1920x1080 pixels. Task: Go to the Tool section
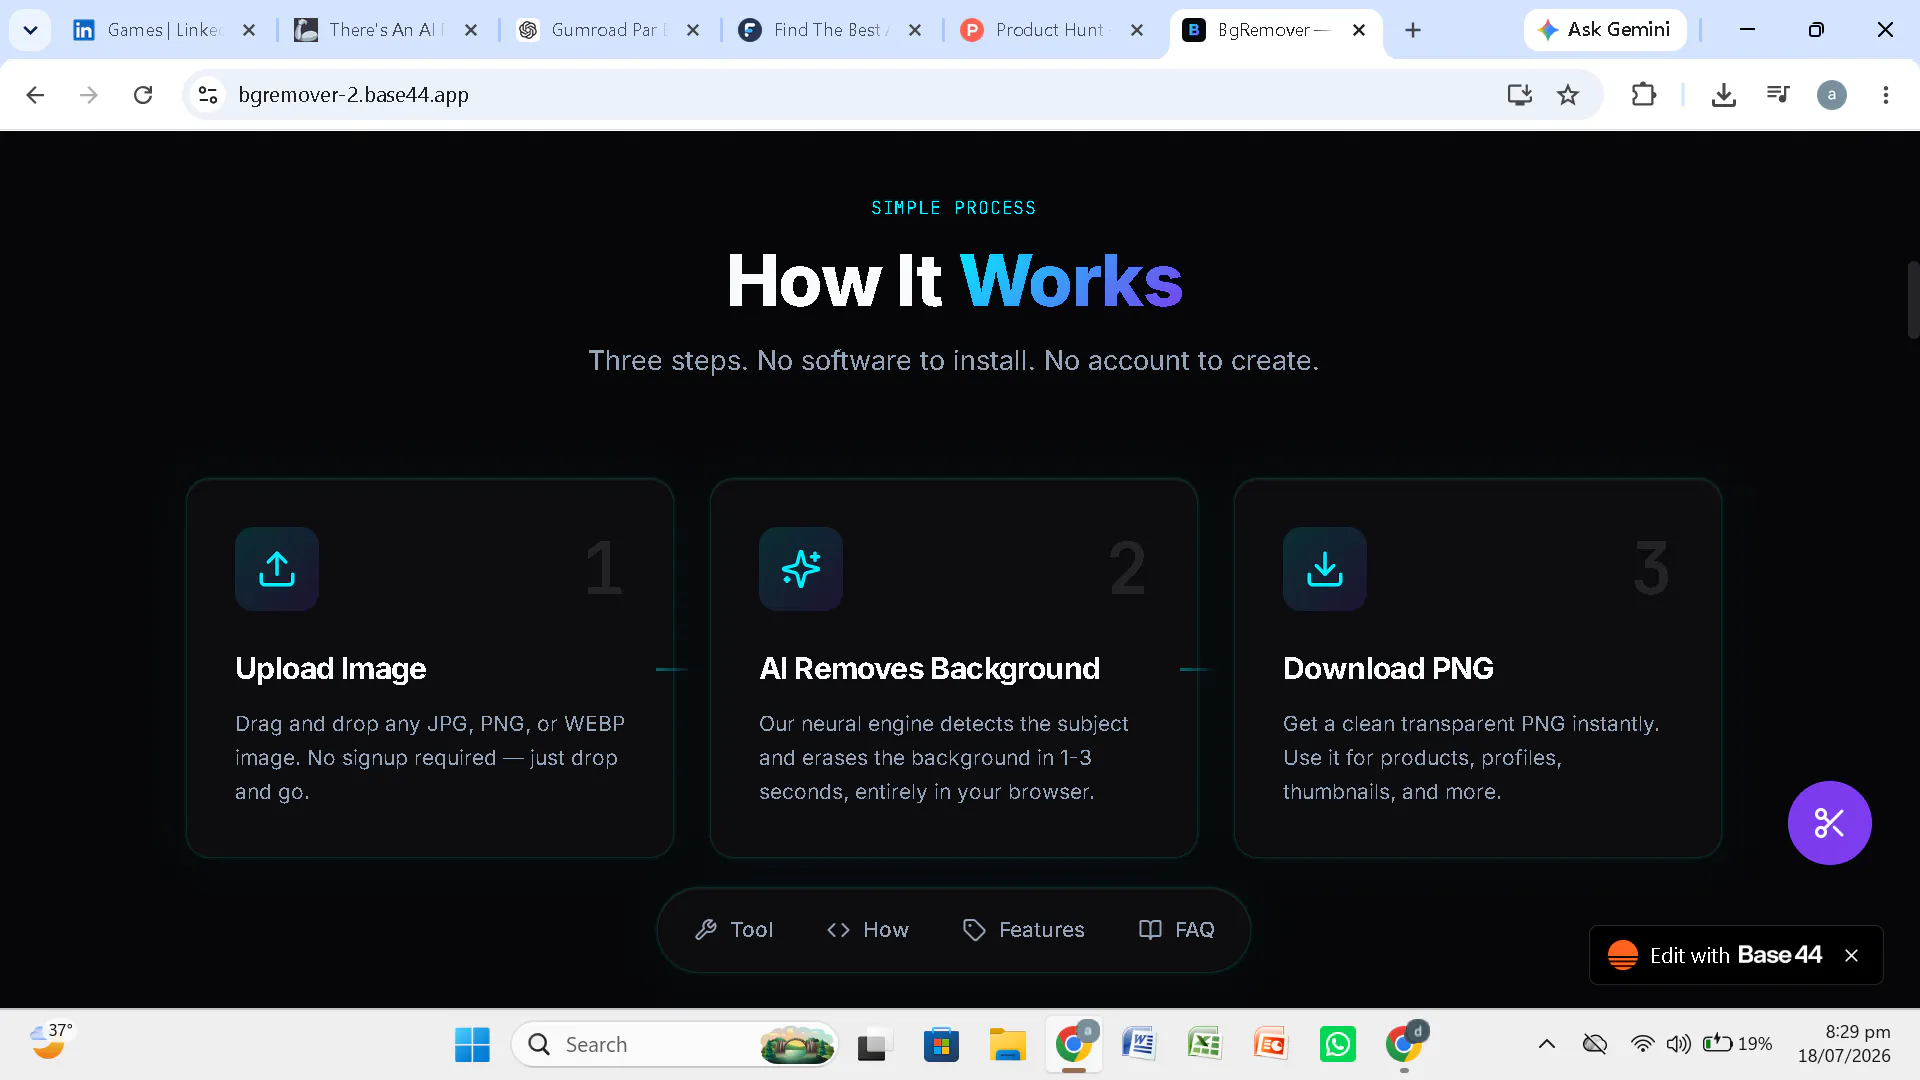tap(734, 930)
